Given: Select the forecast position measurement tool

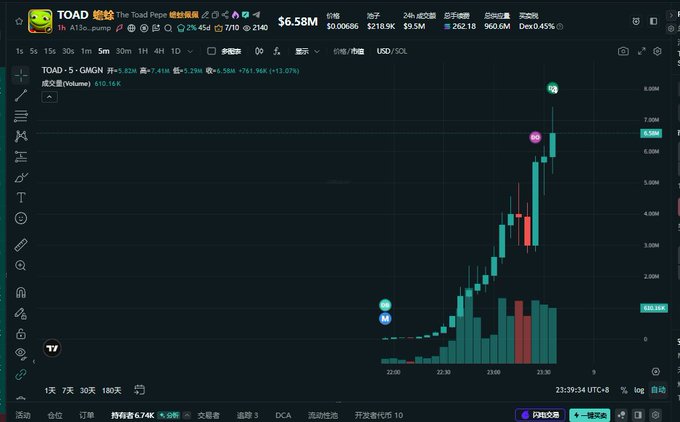Looking at the screenshot, I should [21, 157].
